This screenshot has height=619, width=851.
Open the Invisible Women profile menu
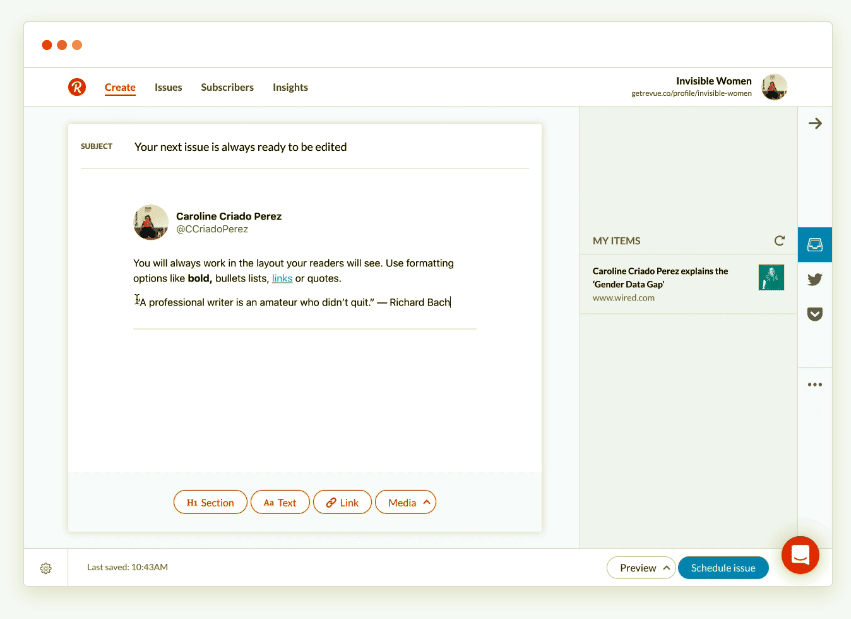point(773,87)
